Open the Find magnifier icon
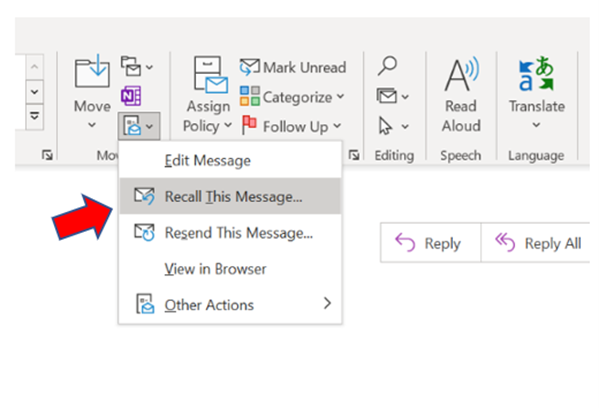Viewport: 599px width, 408px height. (387, 66)
